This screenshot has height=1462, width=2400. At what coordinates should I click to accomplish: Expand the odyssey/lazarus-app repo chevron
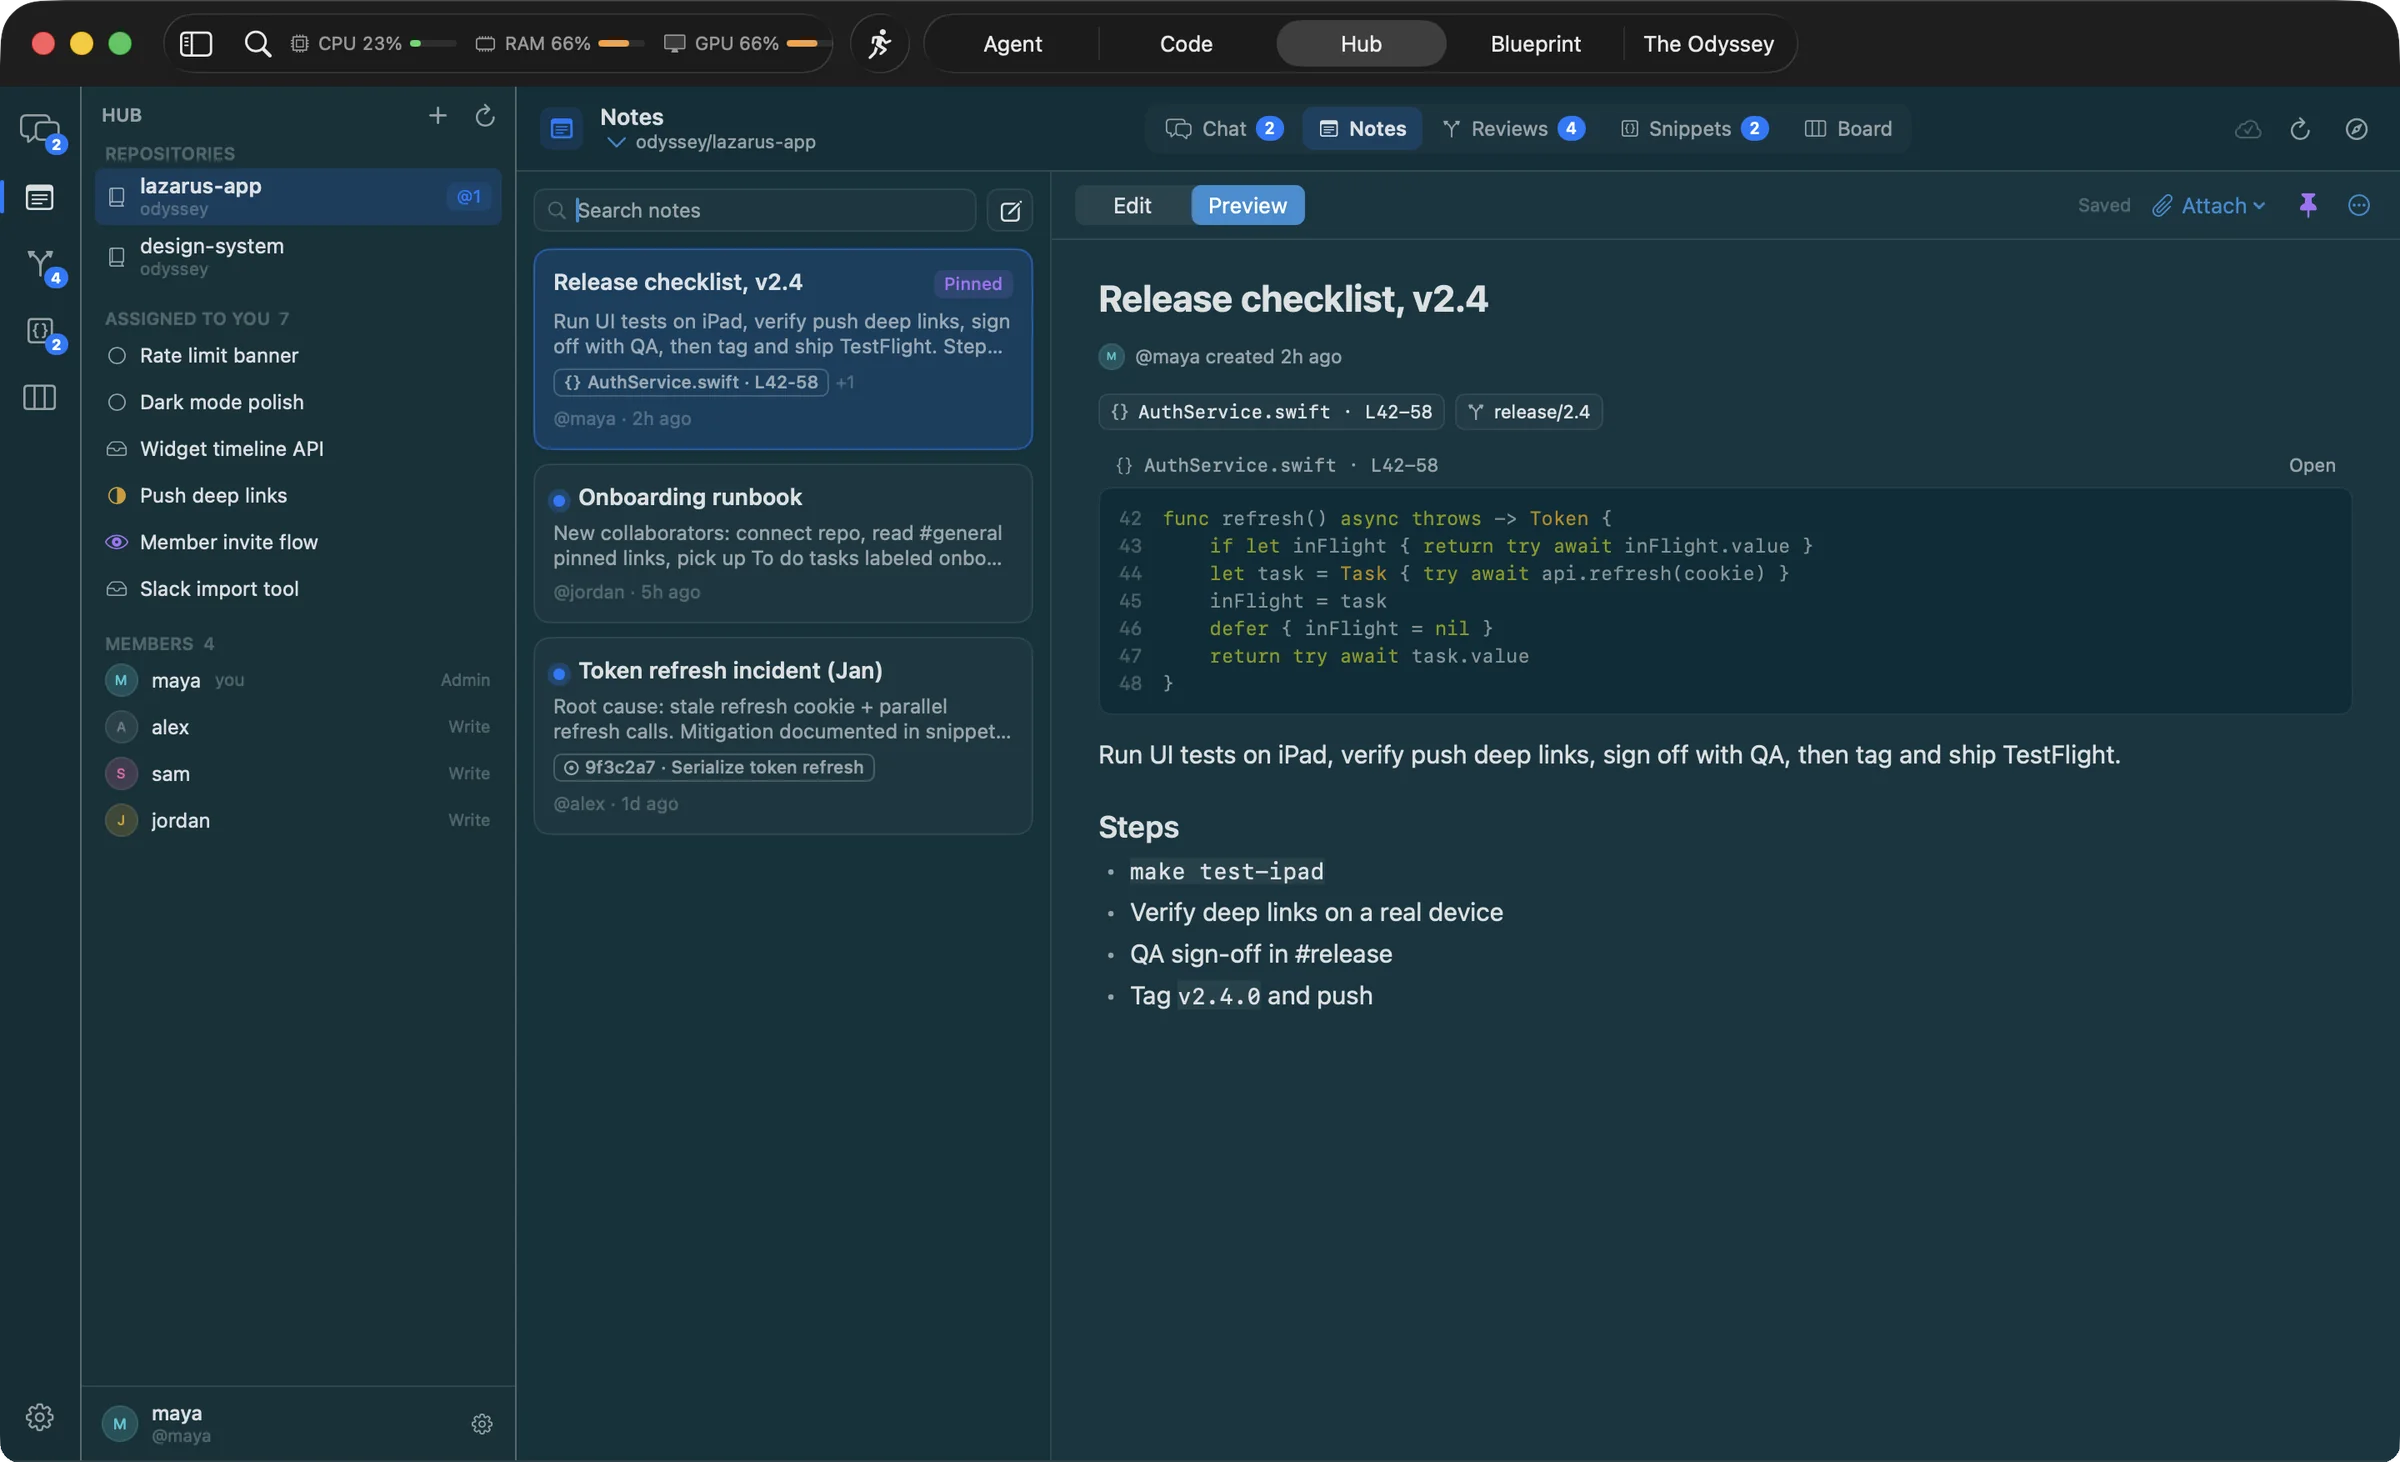(616, 143)
